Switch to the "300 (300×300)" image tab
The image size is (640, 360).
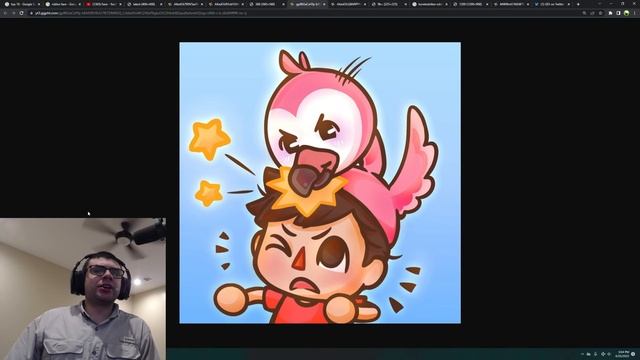click(x=267, y=4)
